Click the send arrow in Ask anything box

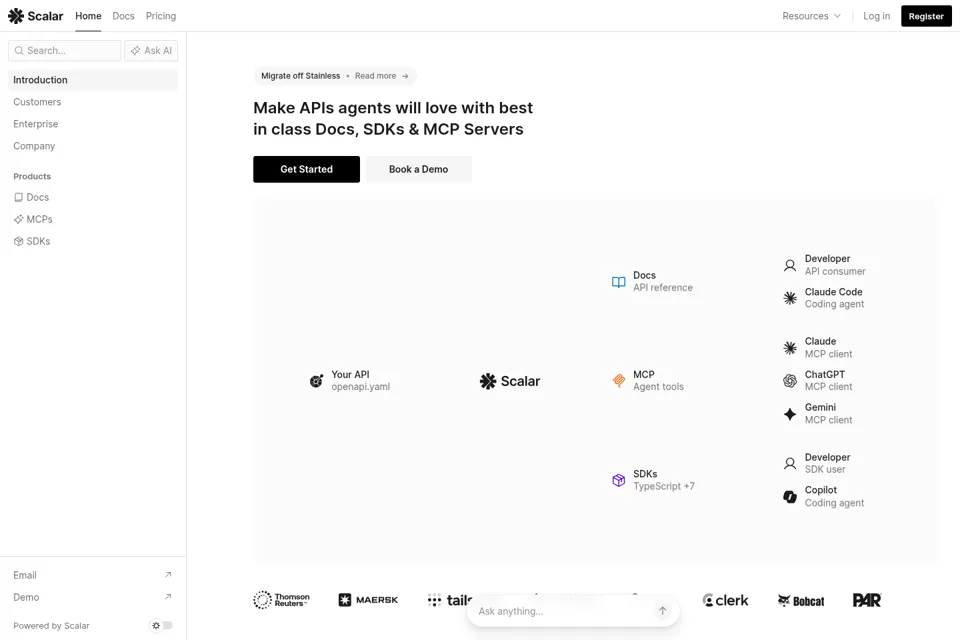[662, 611]
